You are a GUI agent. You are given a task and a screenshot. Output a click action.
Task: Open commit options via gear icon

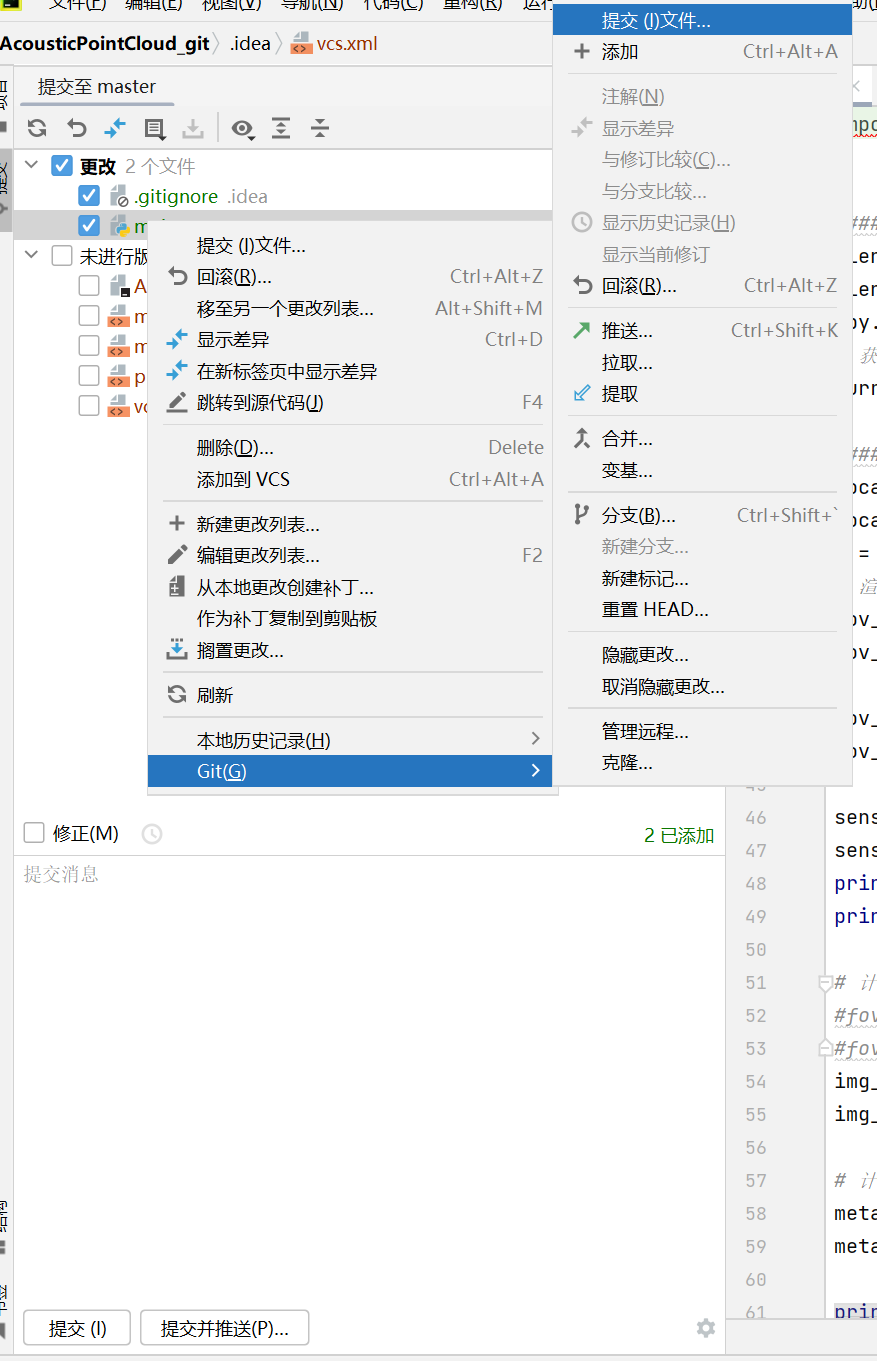pos(706,1328)
